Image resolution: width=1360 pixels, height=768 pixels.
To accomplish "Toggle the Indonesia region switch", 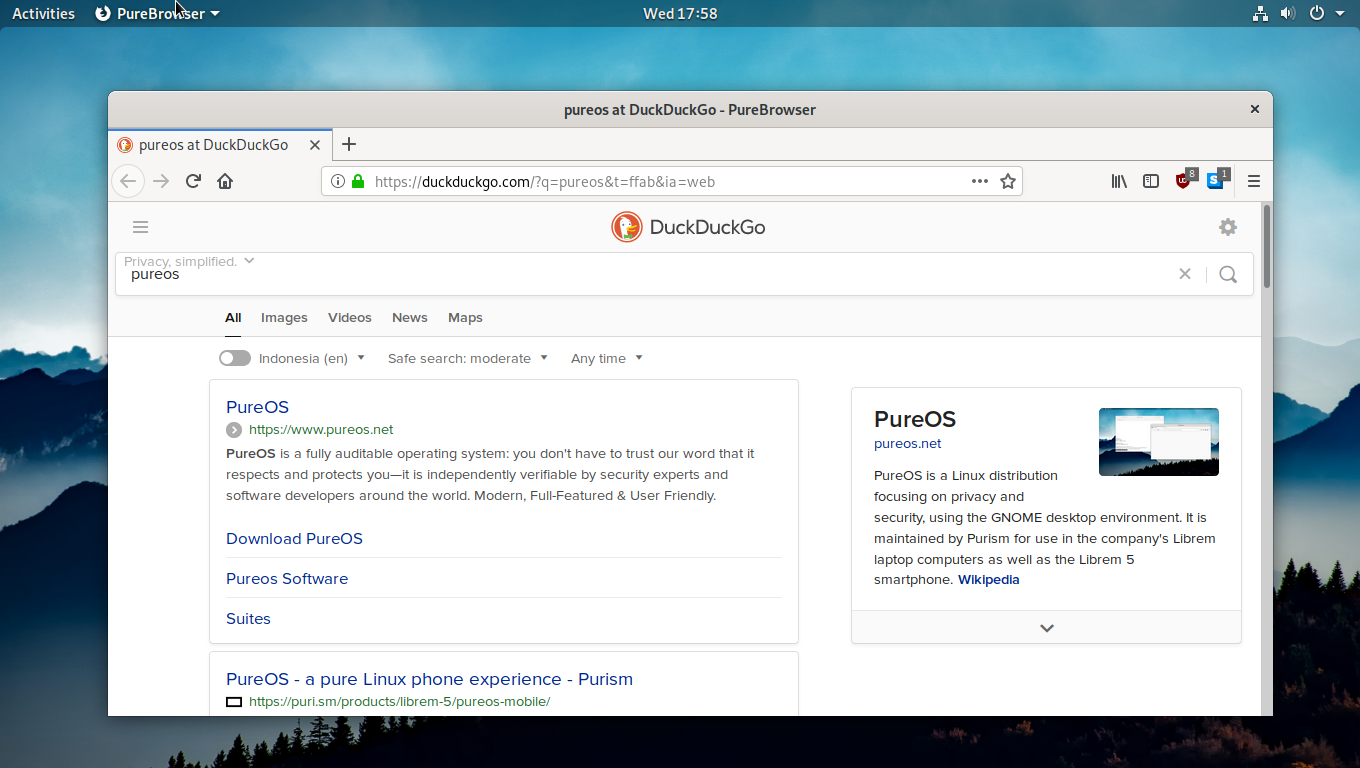I will click(235, 358).
